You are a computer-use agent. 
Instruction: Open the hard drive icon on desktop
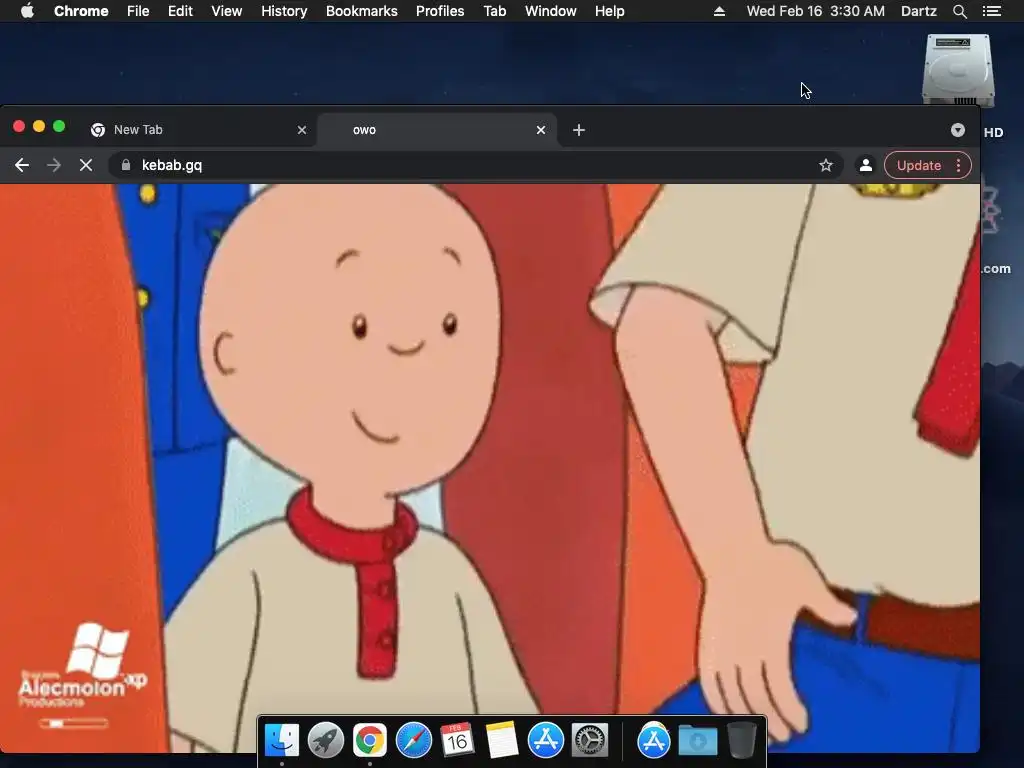click(958, 71)
